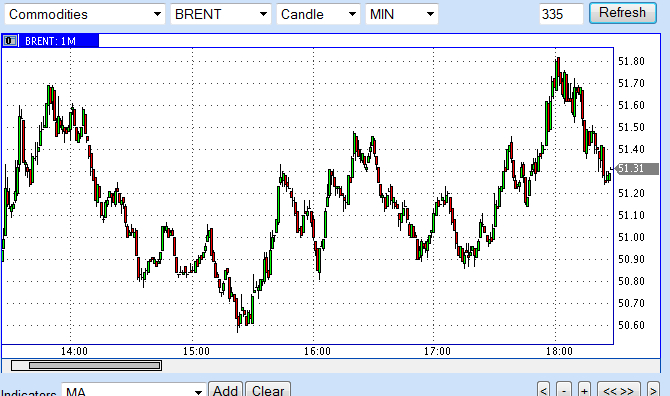
Task: Click the Add indicator button
Action: coord(226,390)
